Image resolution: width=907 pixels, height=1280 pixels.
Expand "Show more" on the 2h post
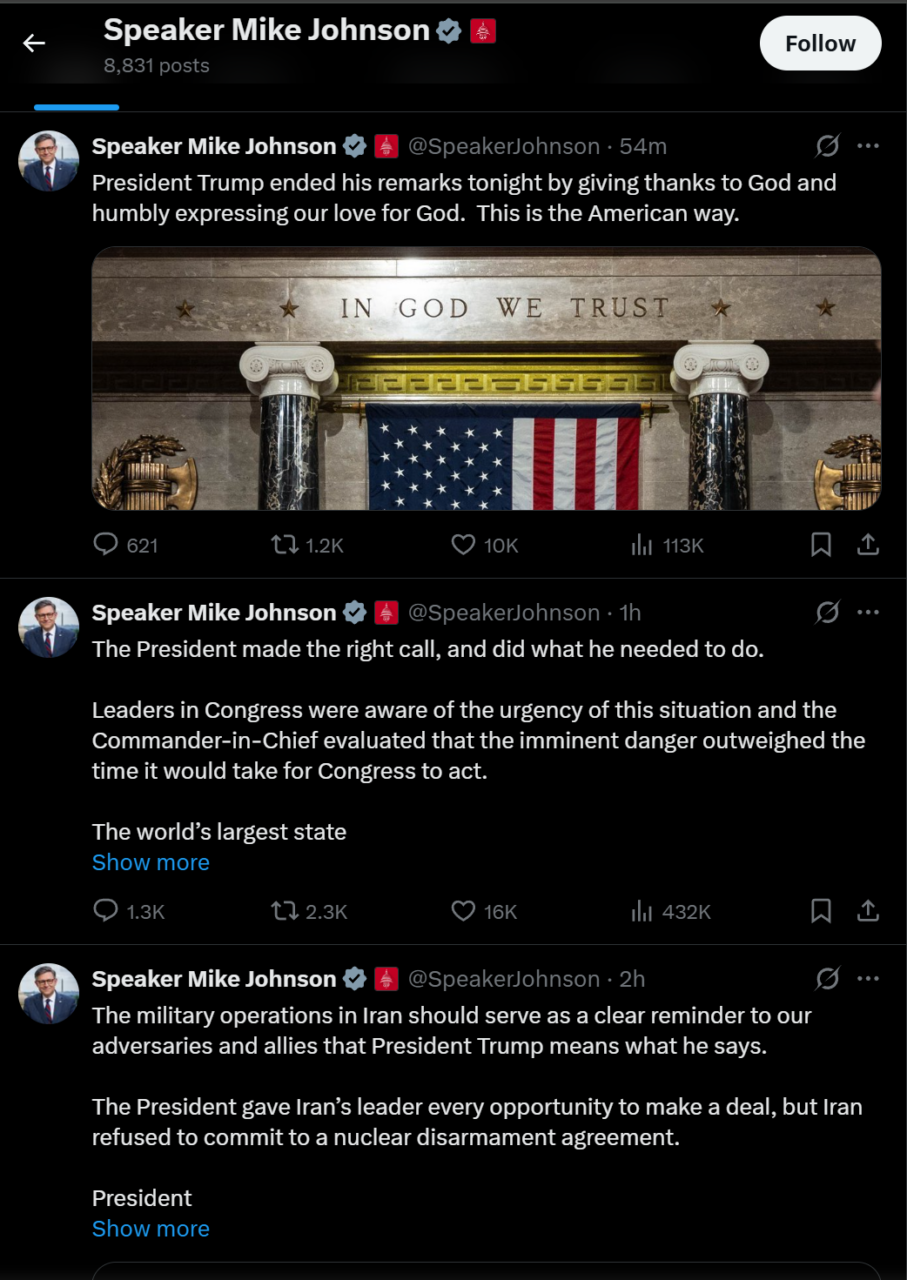151,1228
